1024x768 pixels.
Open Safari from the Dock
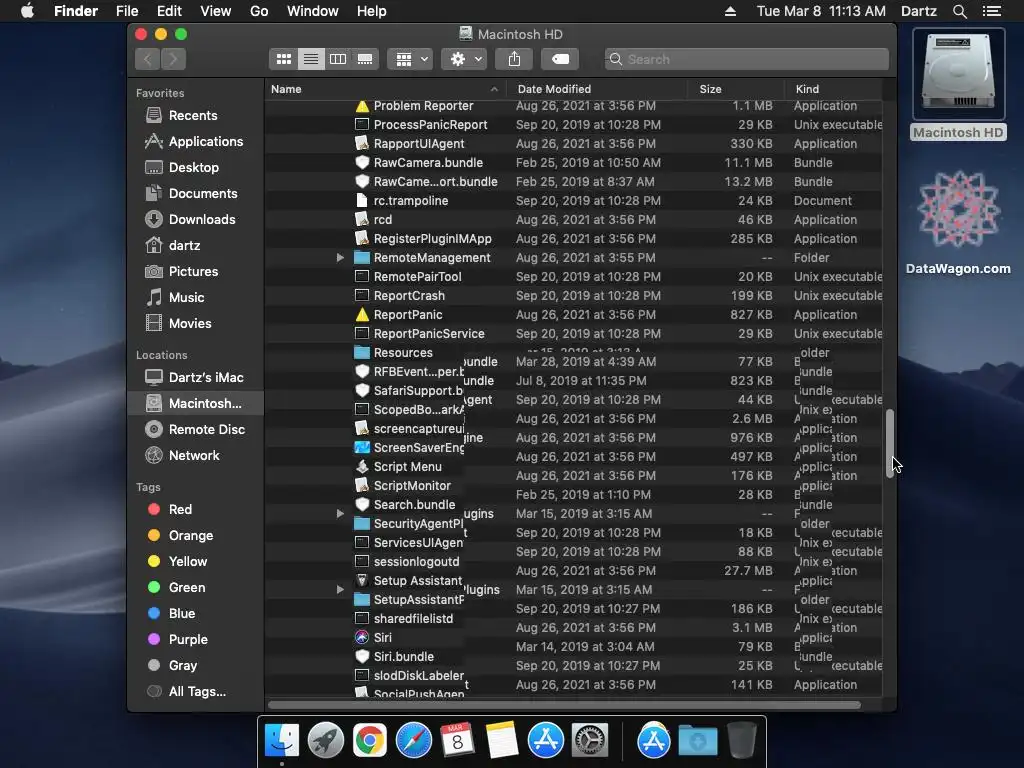tap(413, 741)
